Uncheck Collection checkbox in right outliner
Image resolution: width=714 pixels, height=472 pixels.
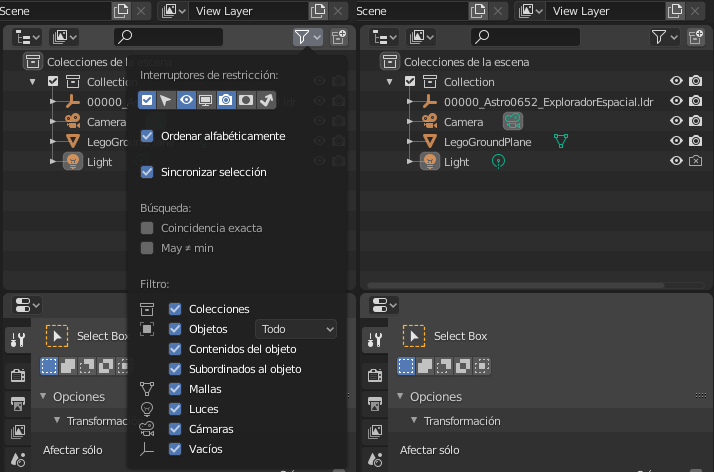tap(410, 81)
